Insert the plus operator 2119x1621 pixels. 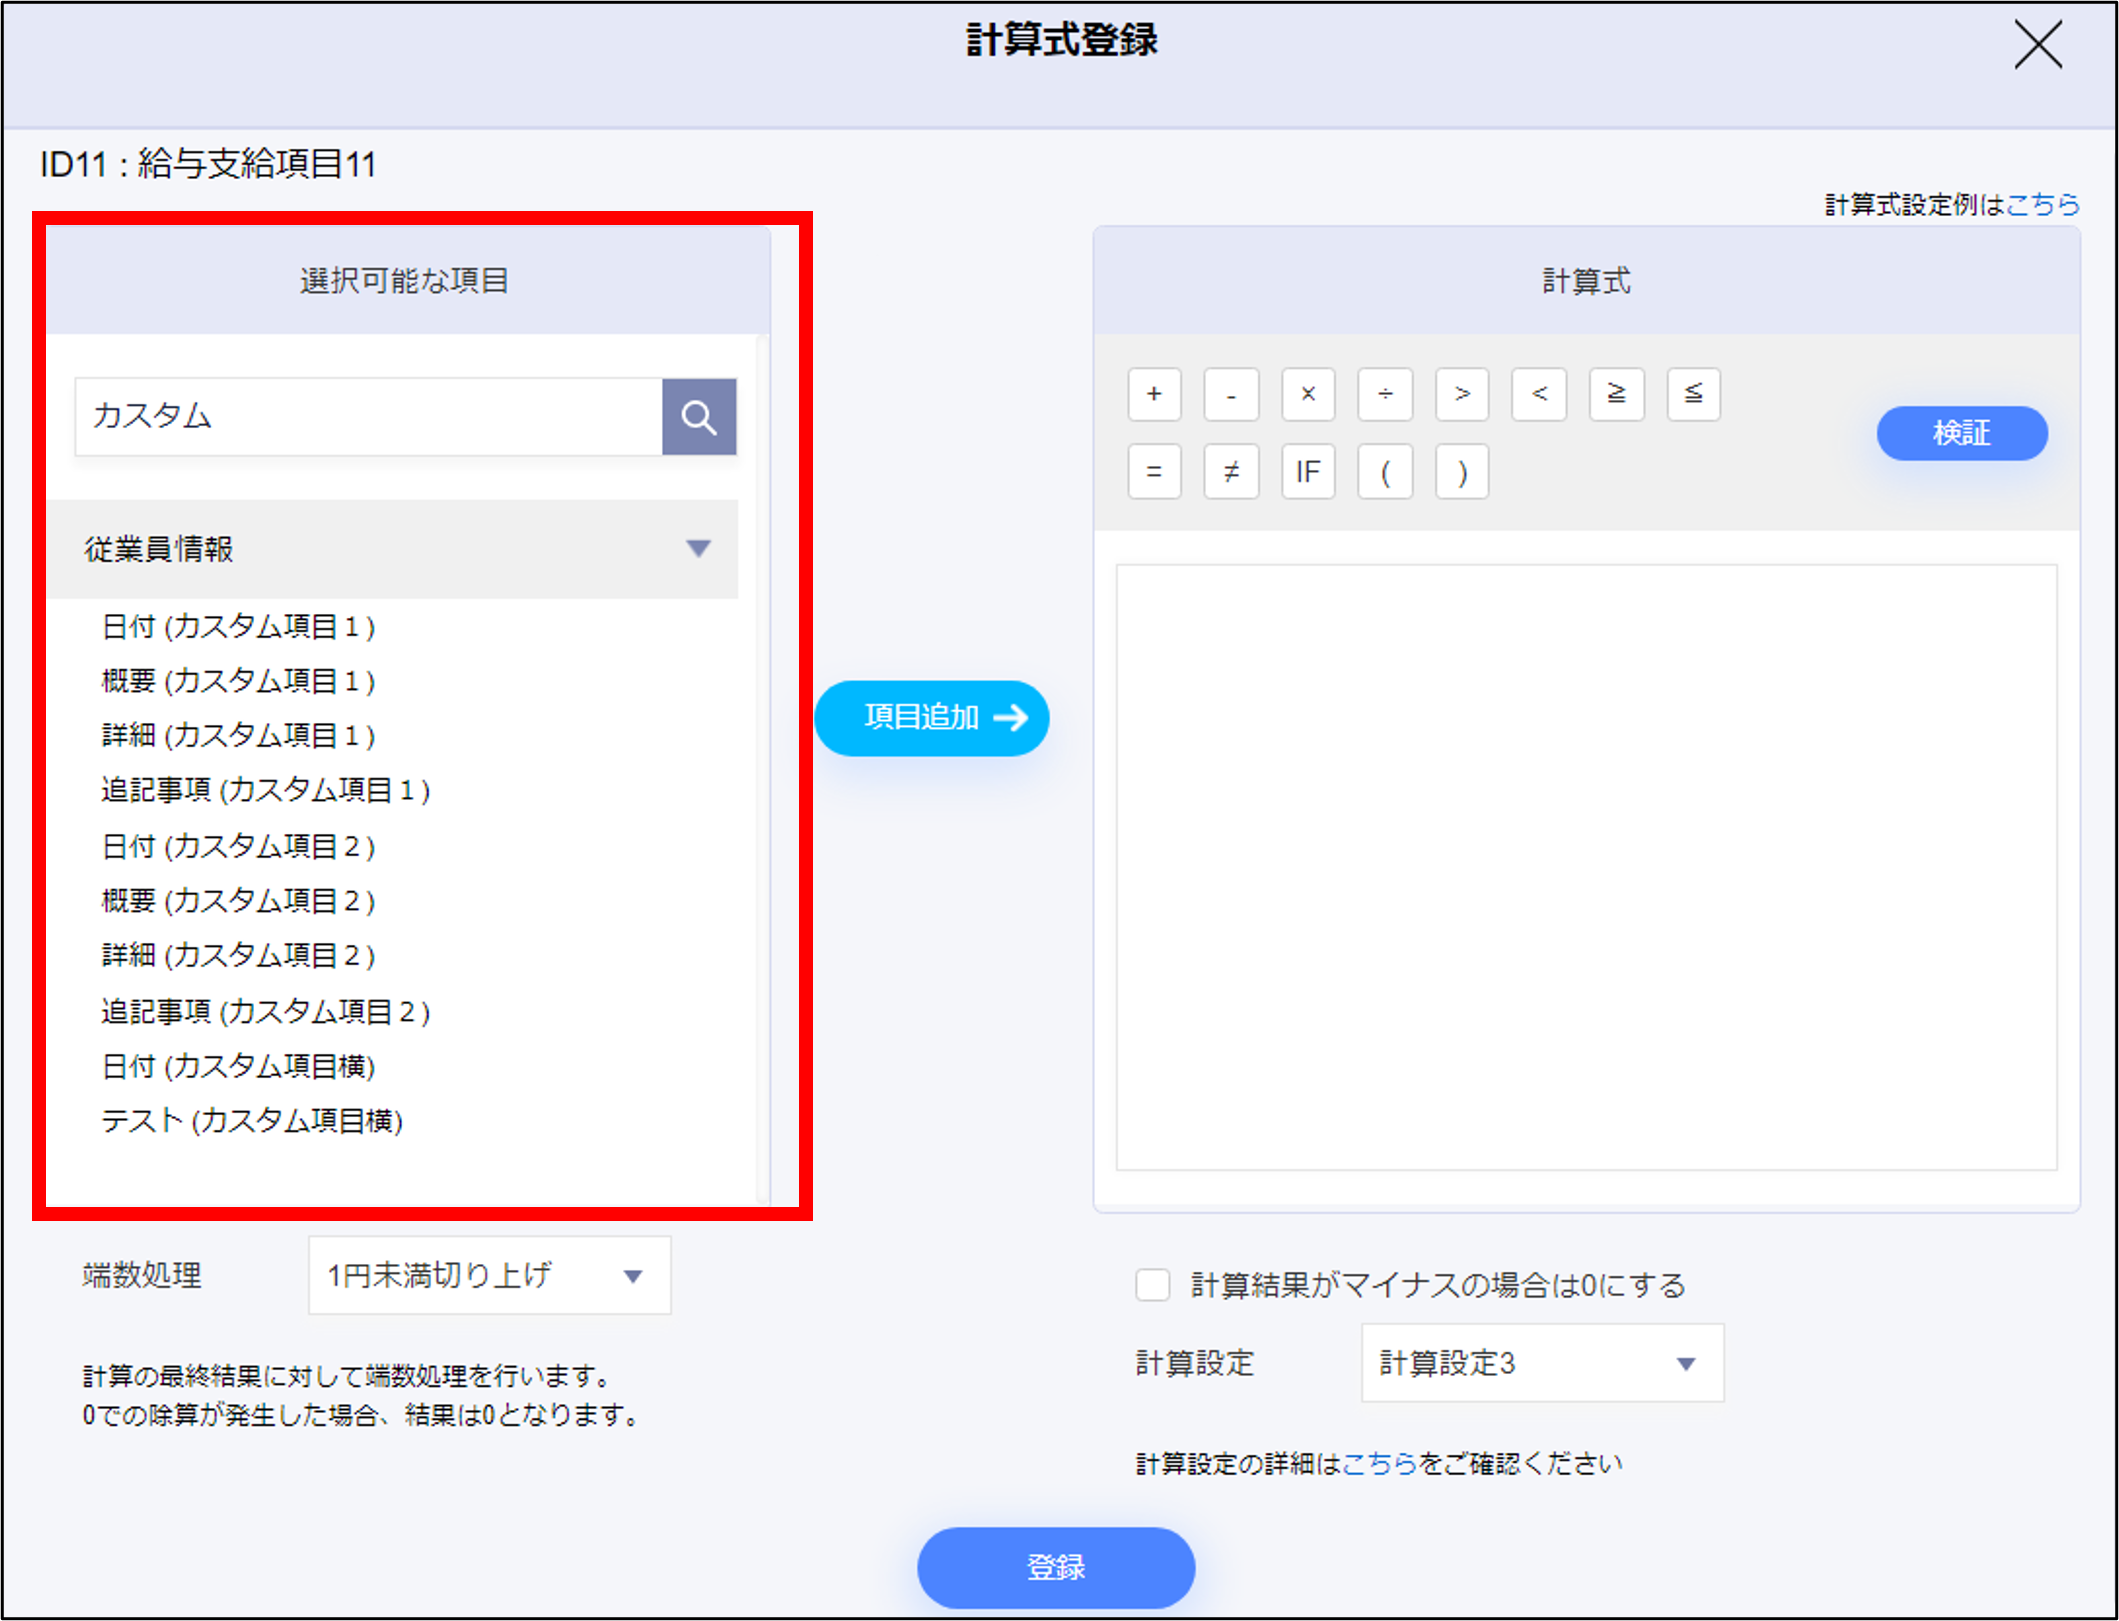[x=1154, y=394]
